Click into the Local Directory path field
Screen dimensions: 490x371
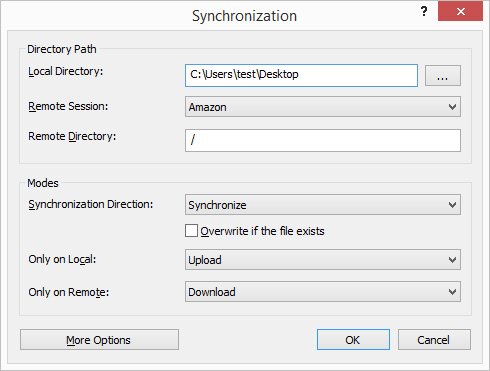301,76
